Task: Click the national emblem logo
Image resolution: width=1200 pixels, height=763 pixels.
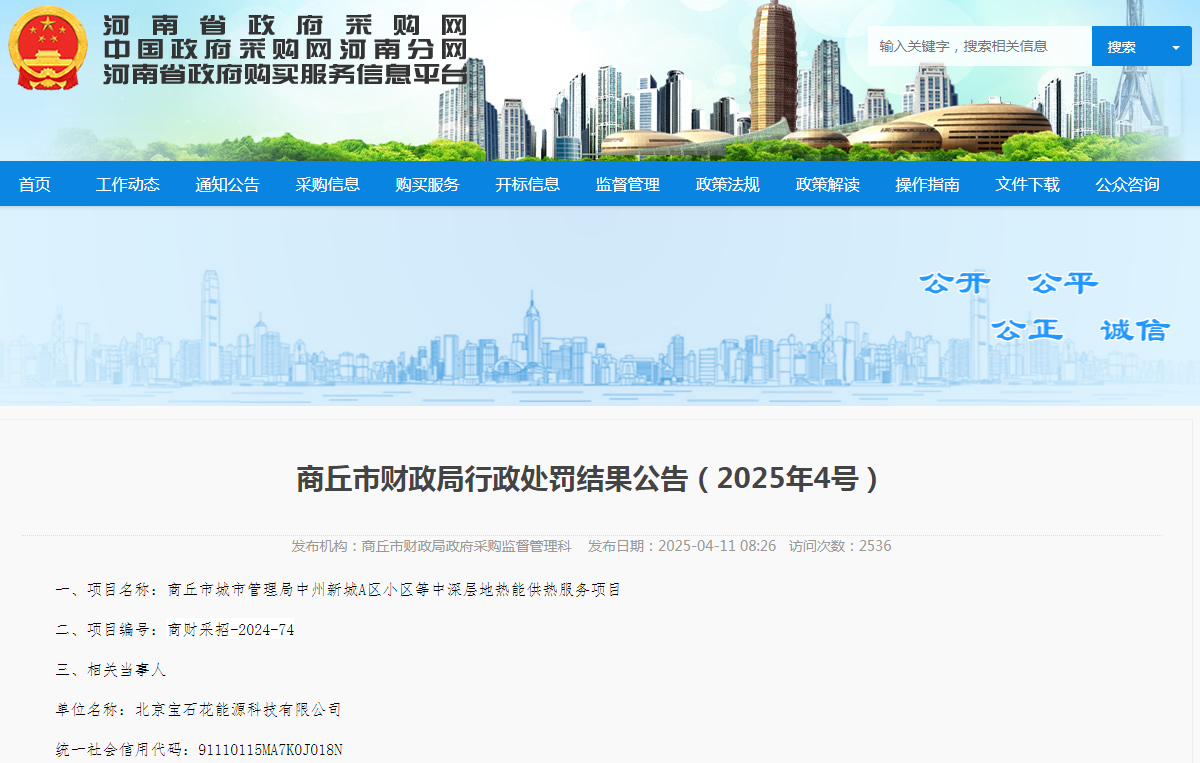Action: point(48,48)
